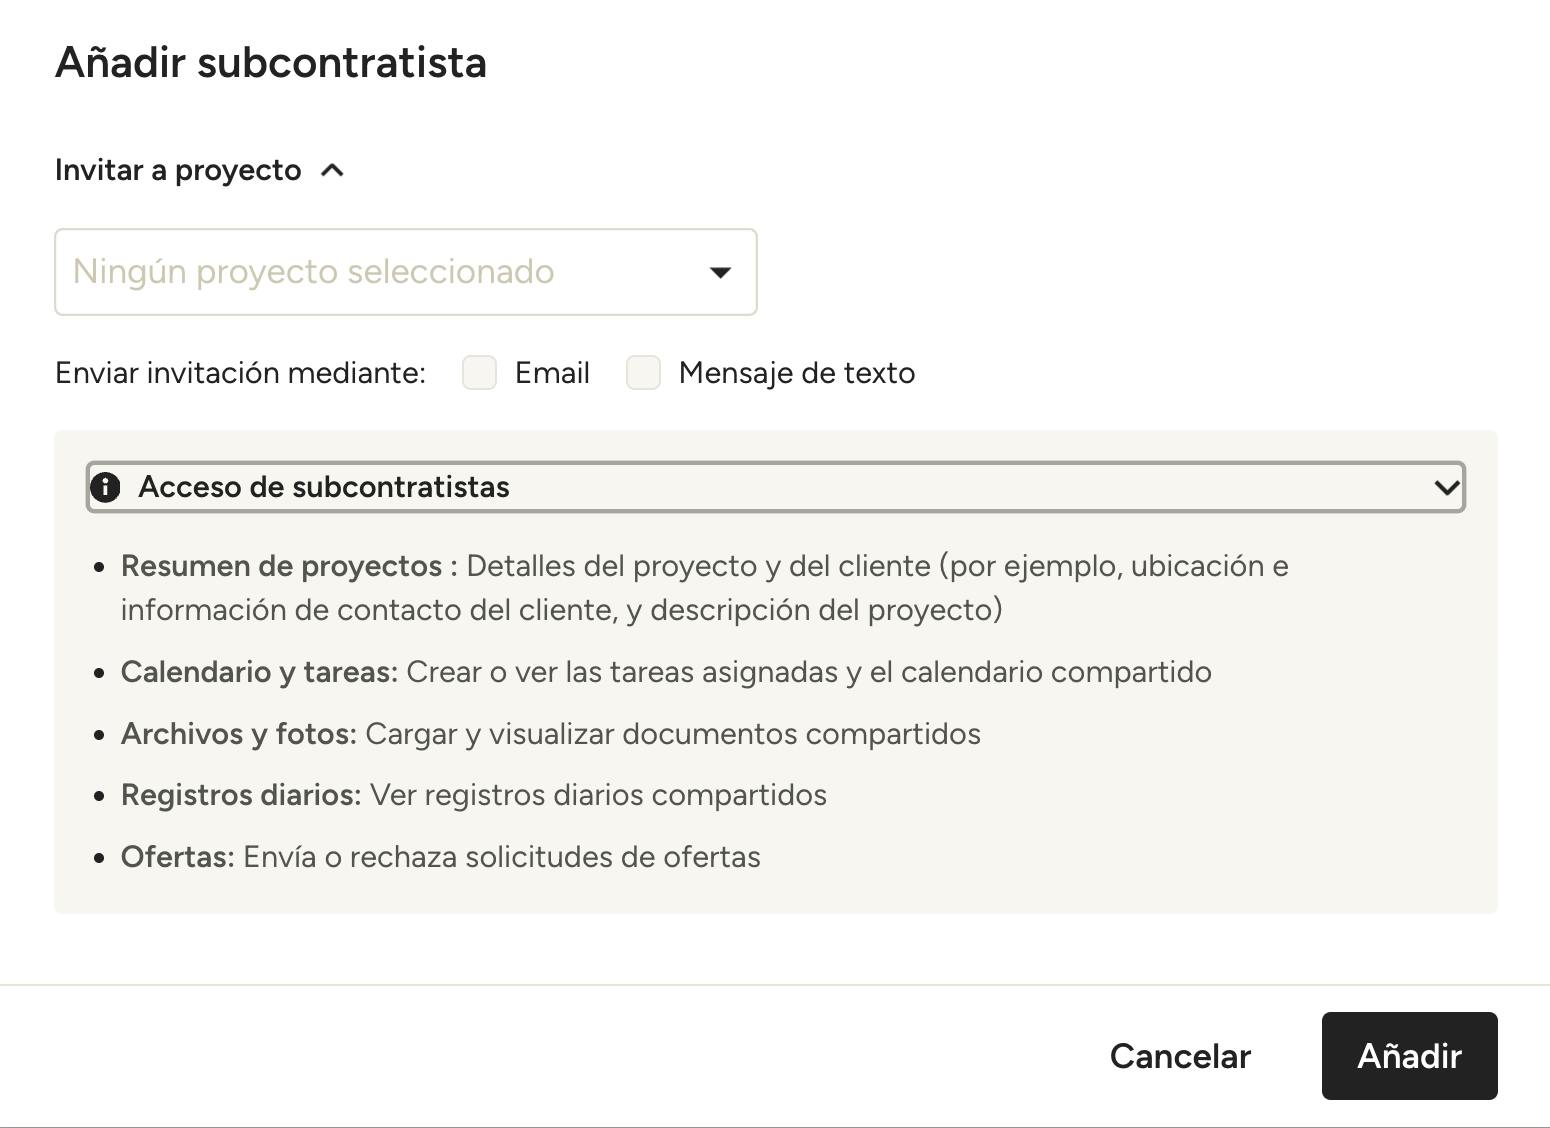Click the info icon next to Acceso de subcontratistas
1550x1128 pixels.
[x=105, y=487]
